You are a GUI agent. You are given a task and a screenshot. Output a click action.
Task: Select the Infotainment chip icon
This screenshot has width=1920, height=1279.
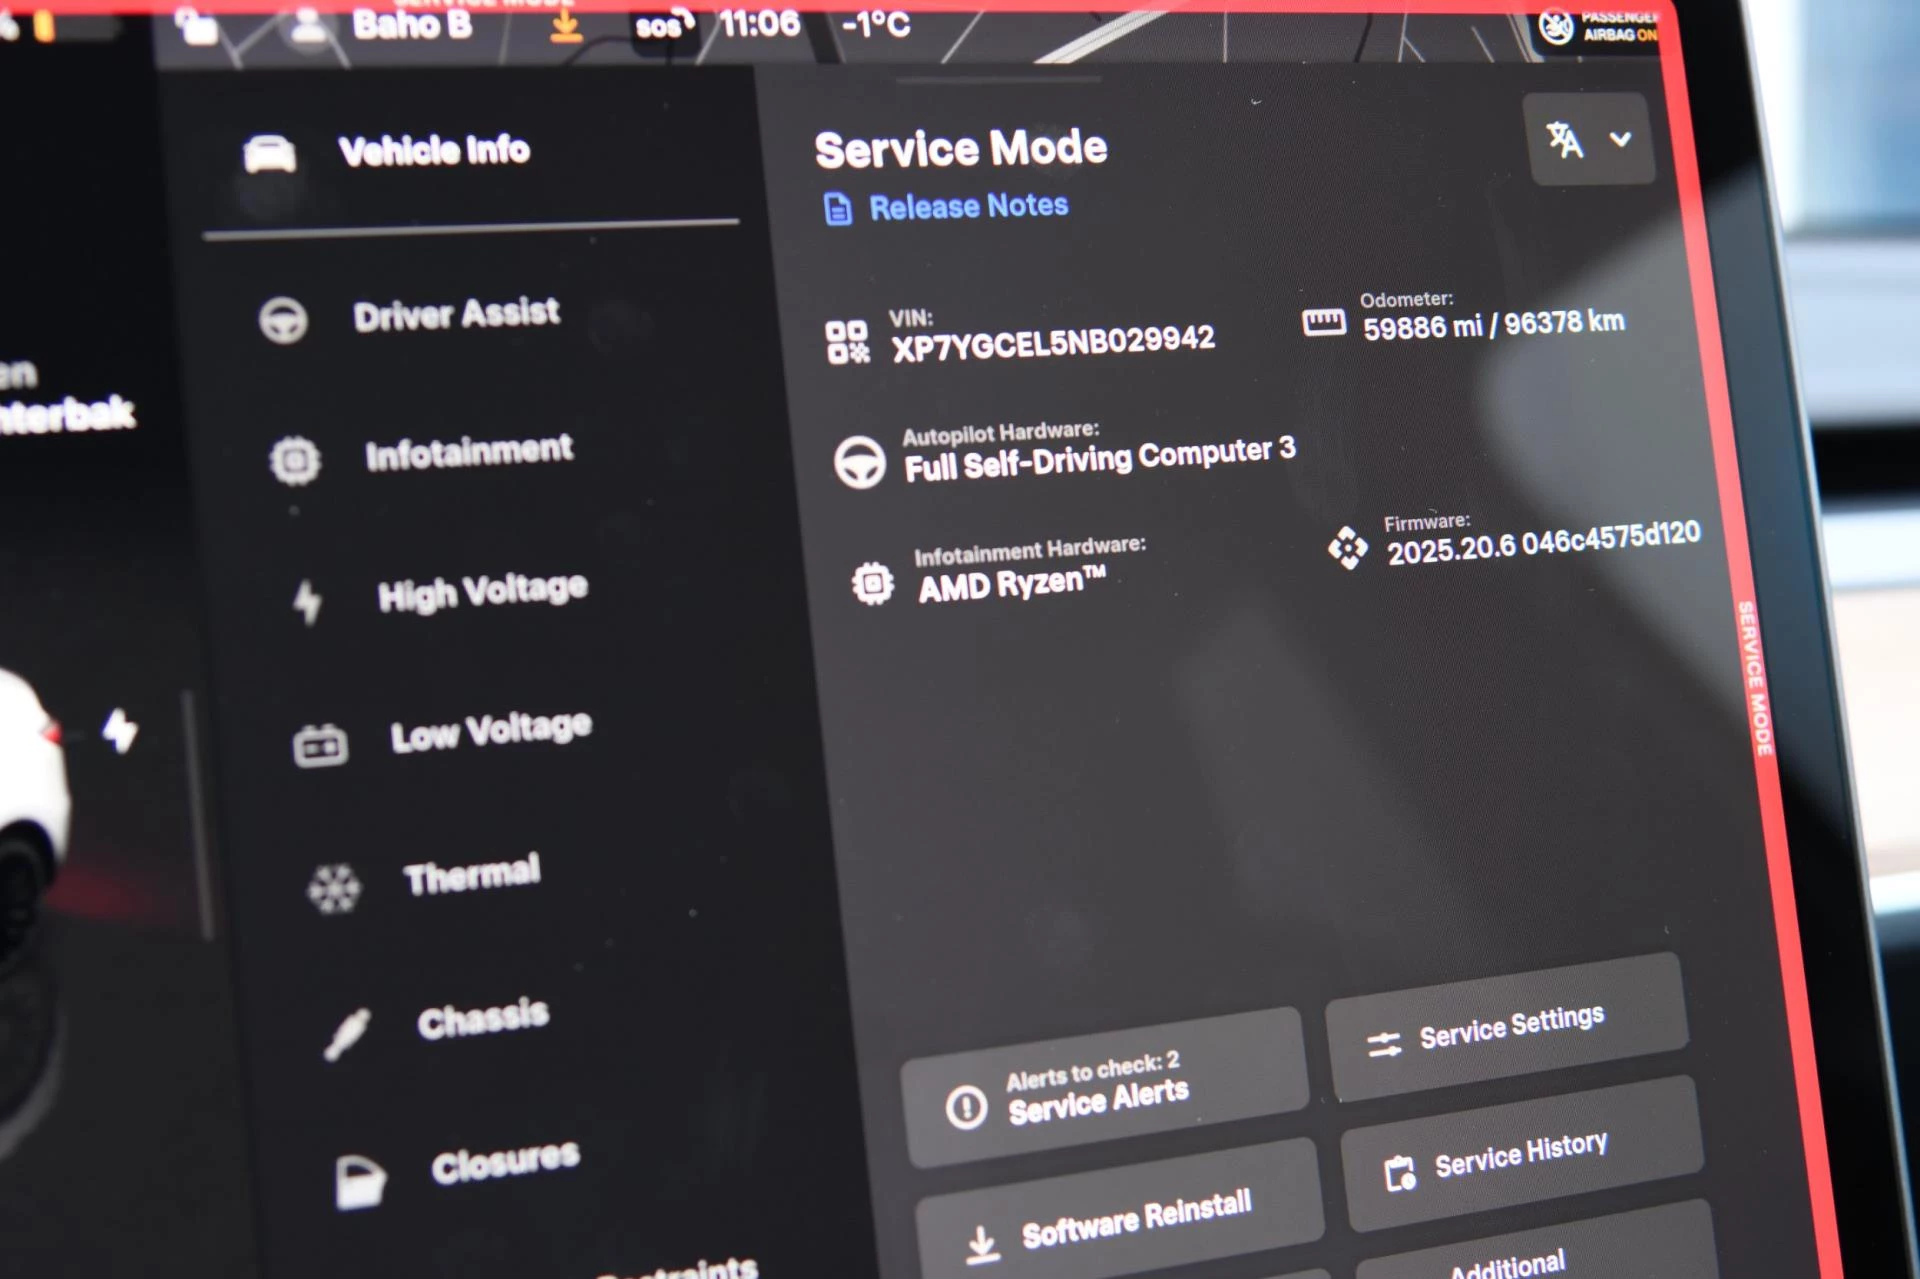tap(295, 461)
